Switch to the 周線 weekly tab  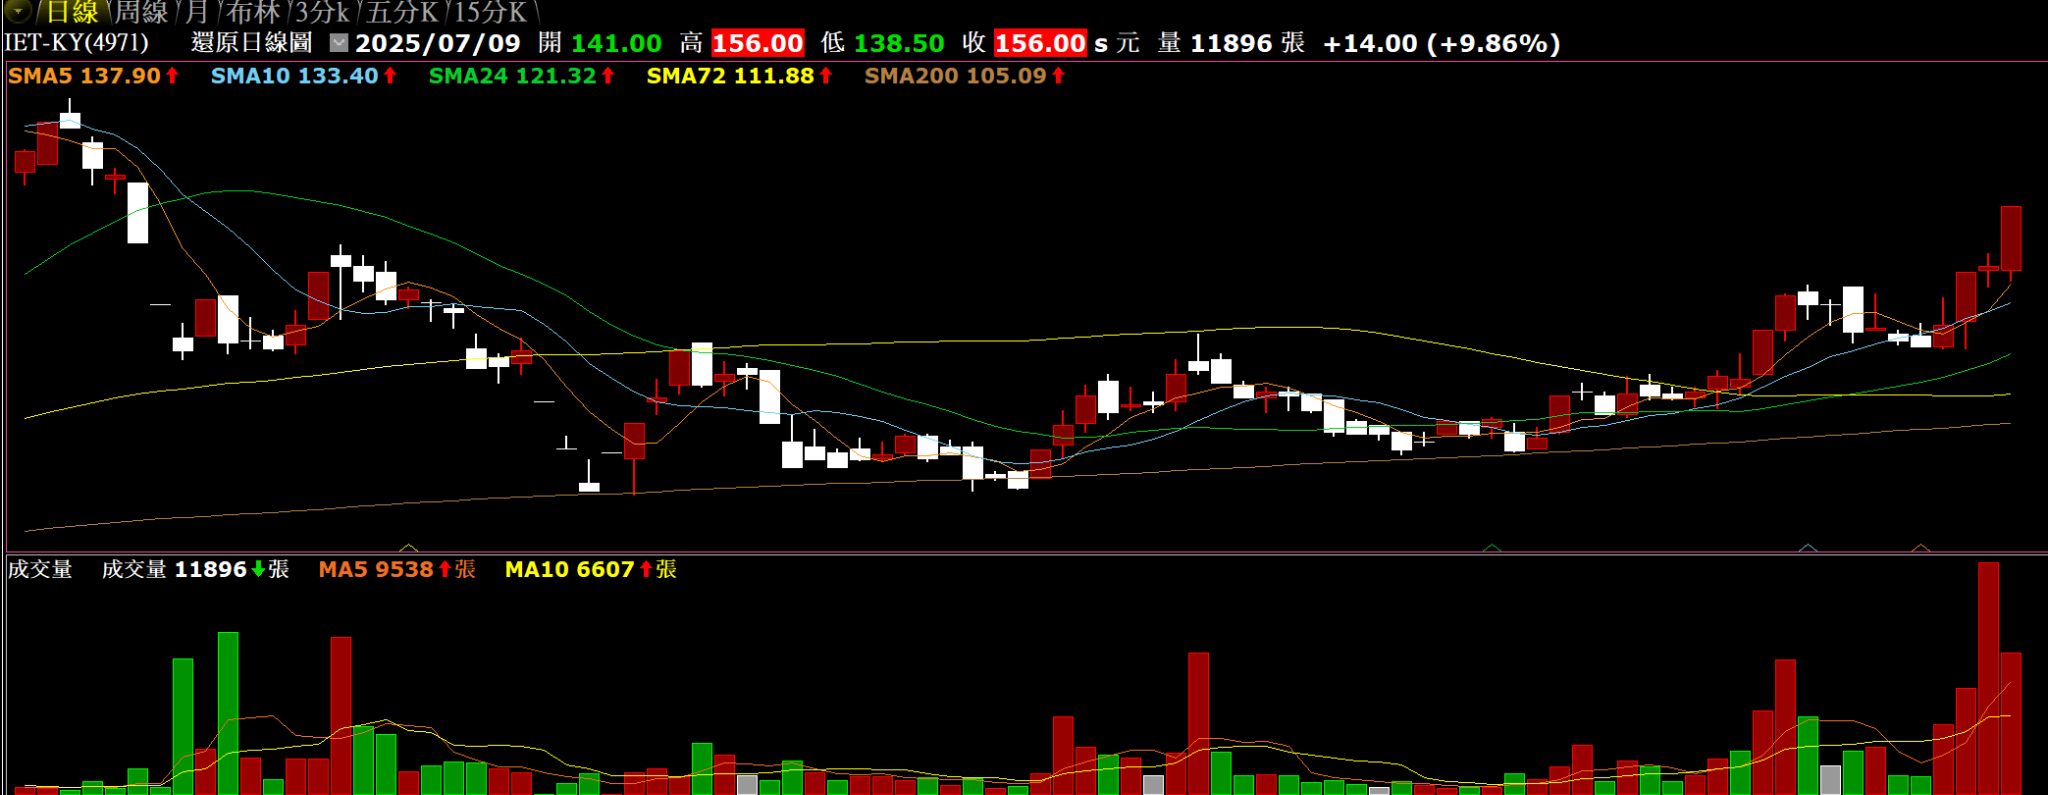[x=141, y=13]
